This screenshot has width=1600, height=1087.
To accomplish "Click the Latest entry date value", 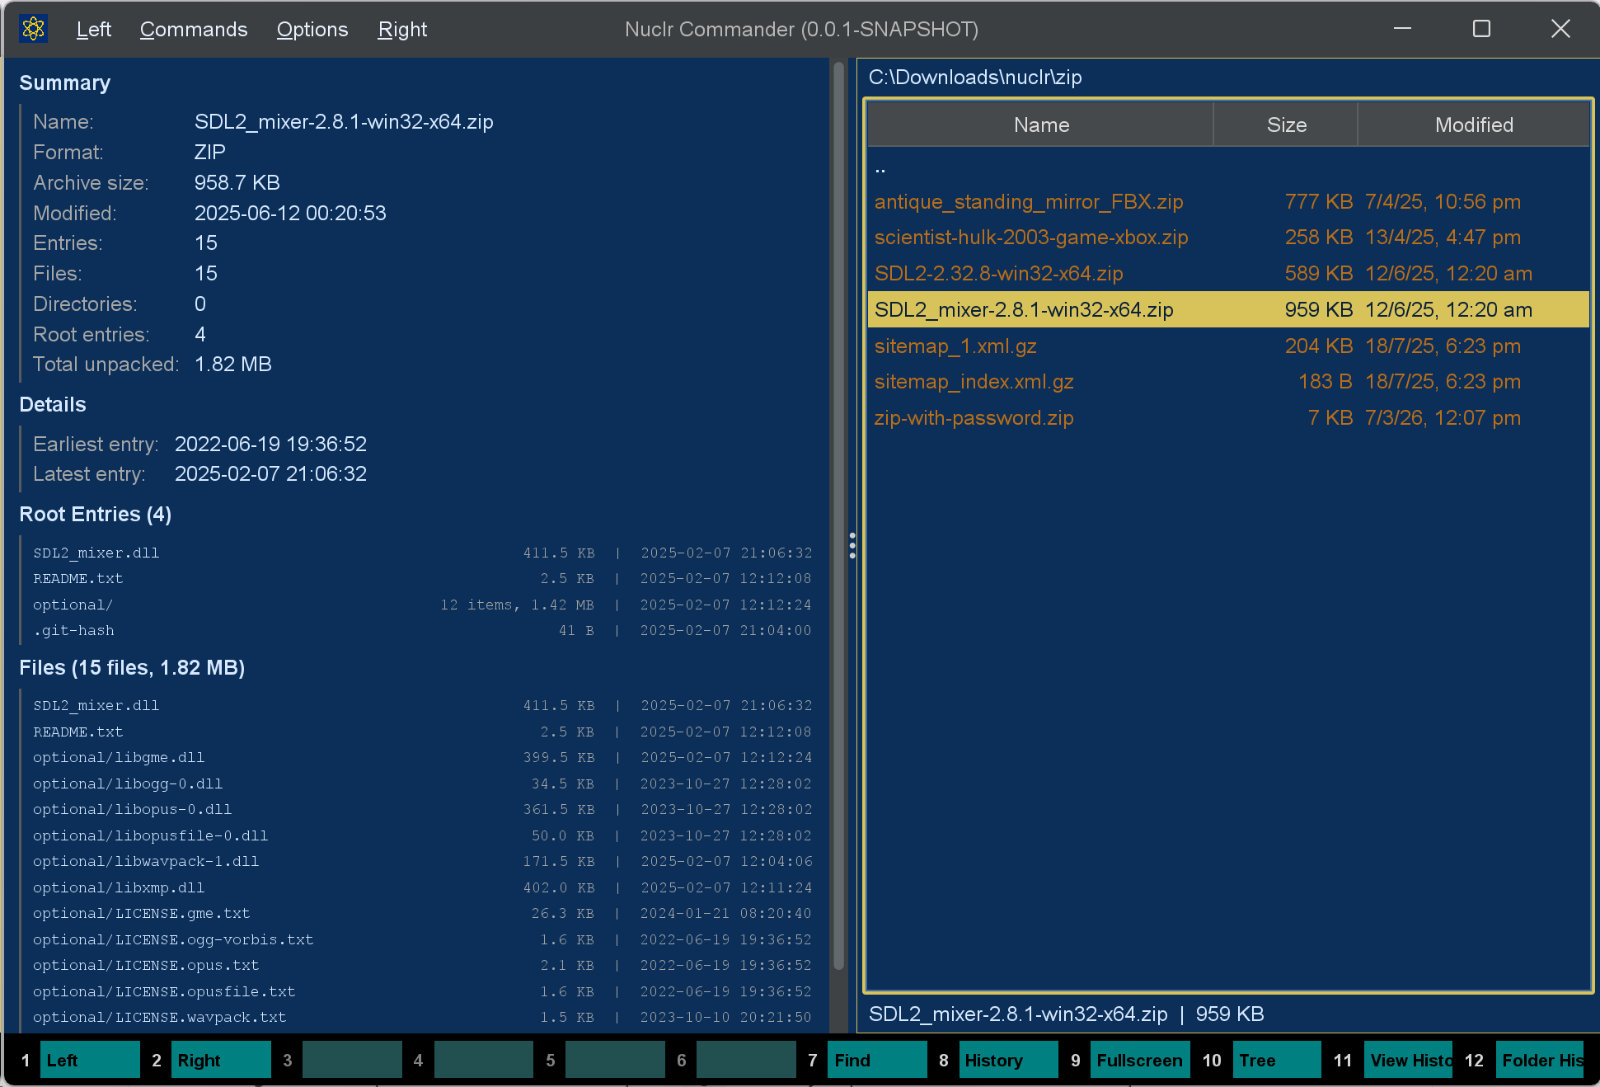I will pyautogui.click(x=271, y=474).
